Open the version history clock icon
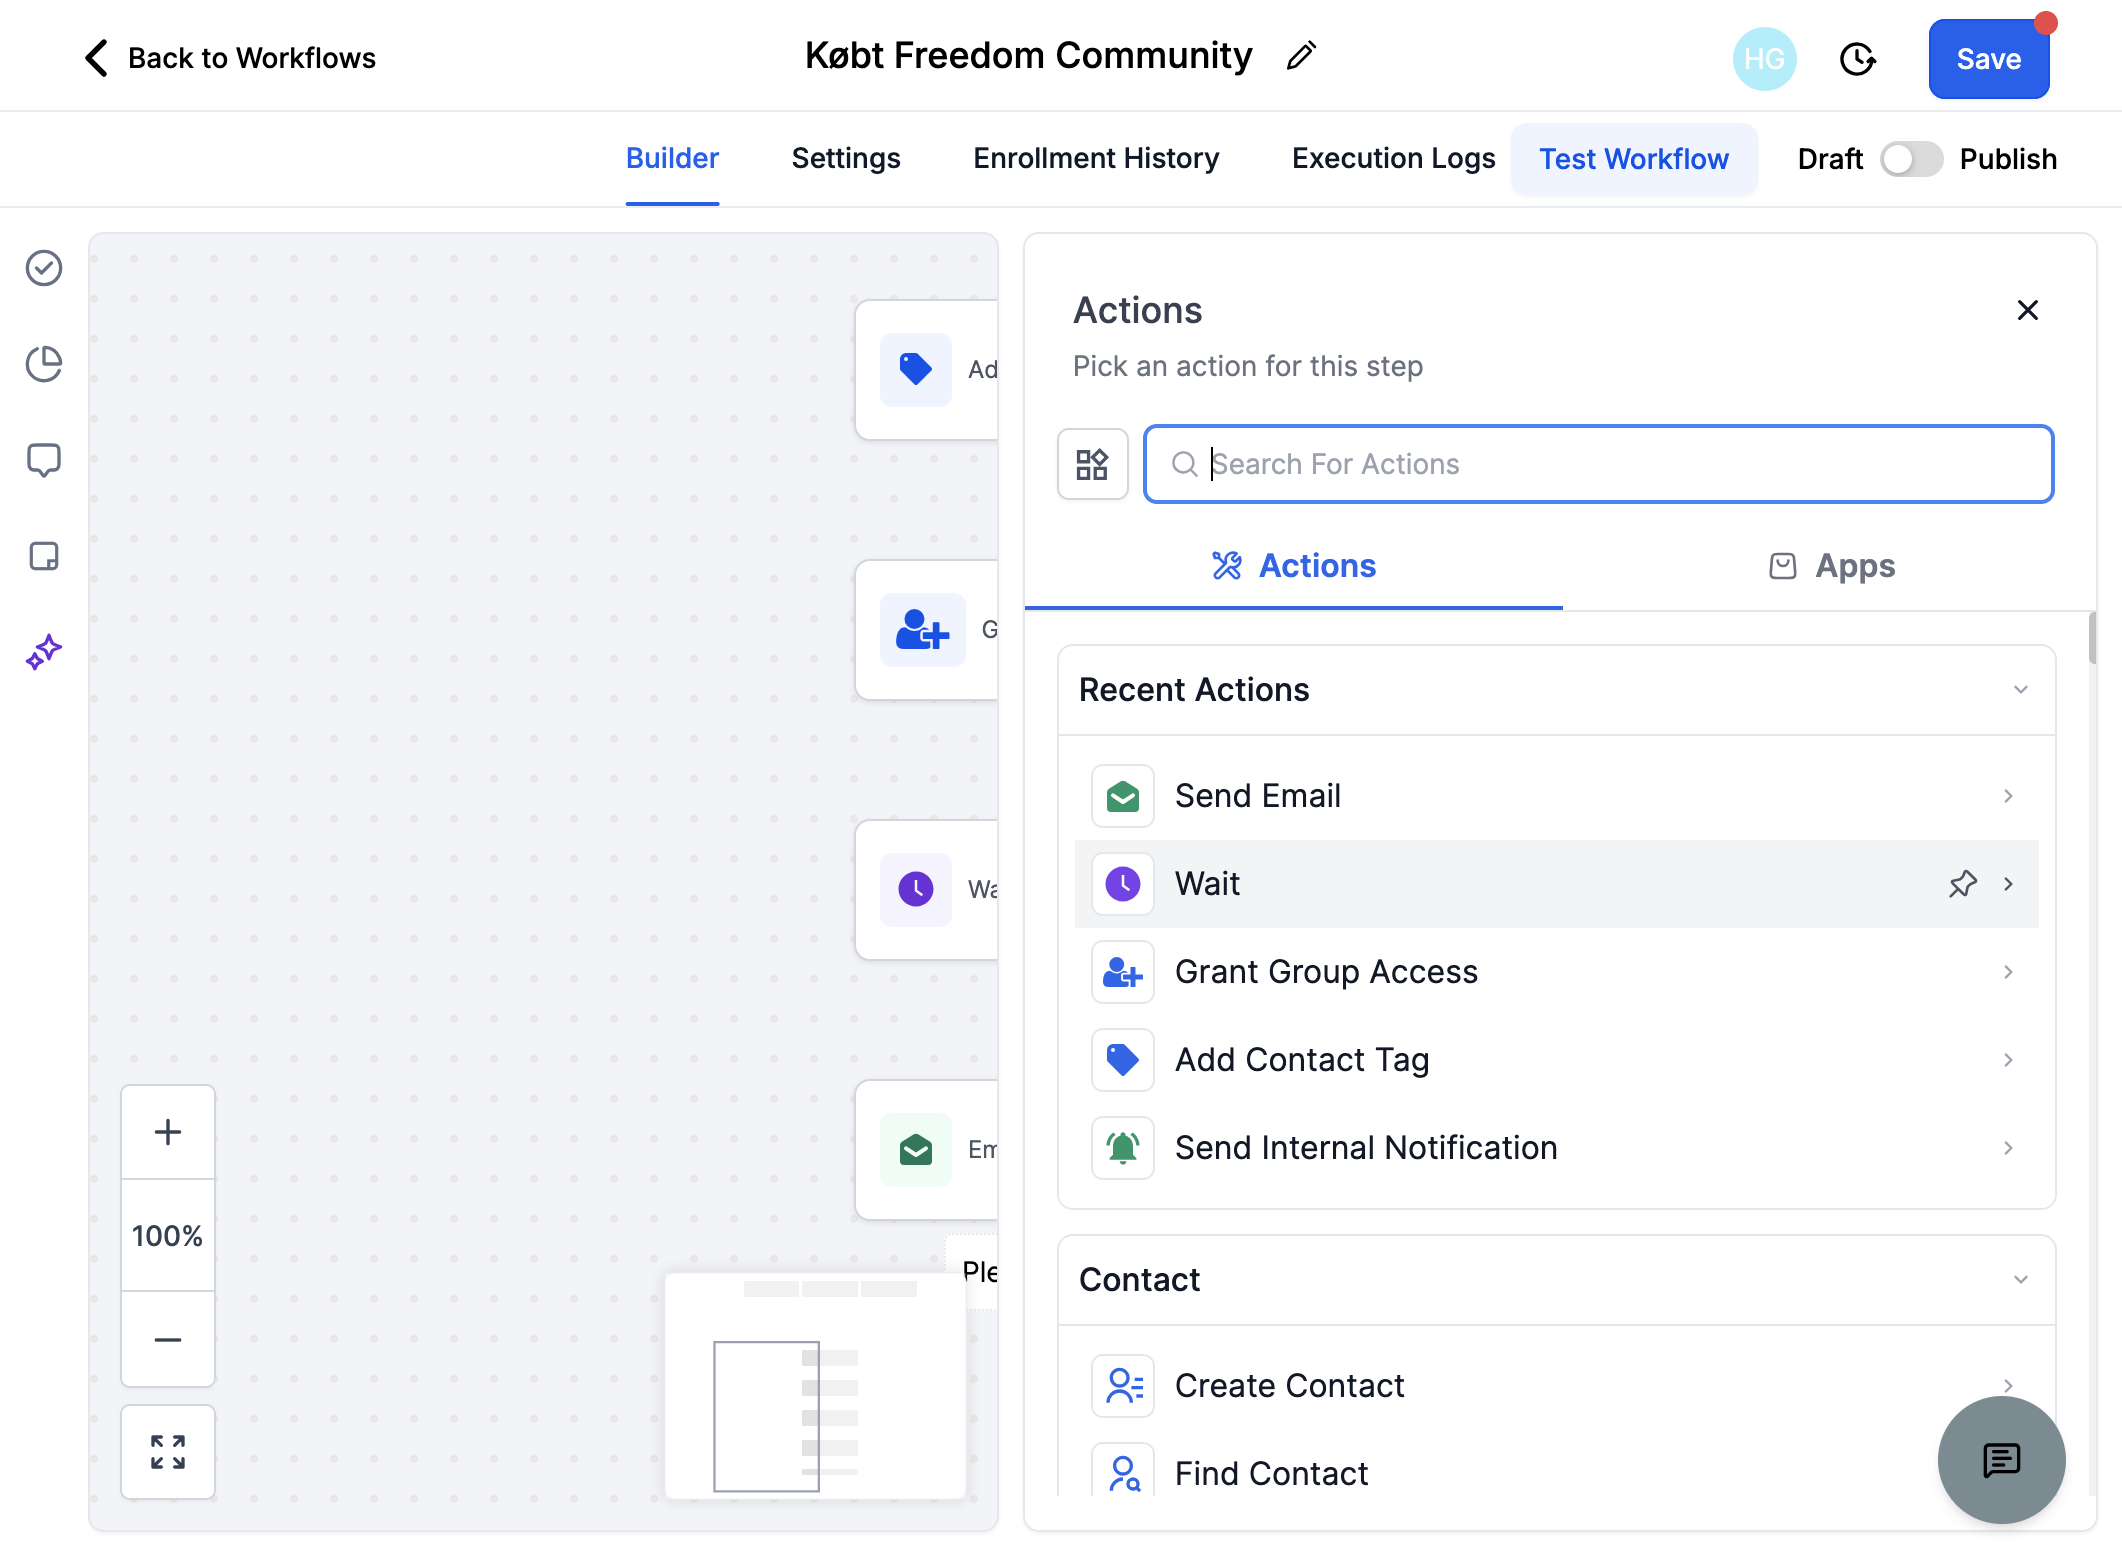 [1857, 59]
